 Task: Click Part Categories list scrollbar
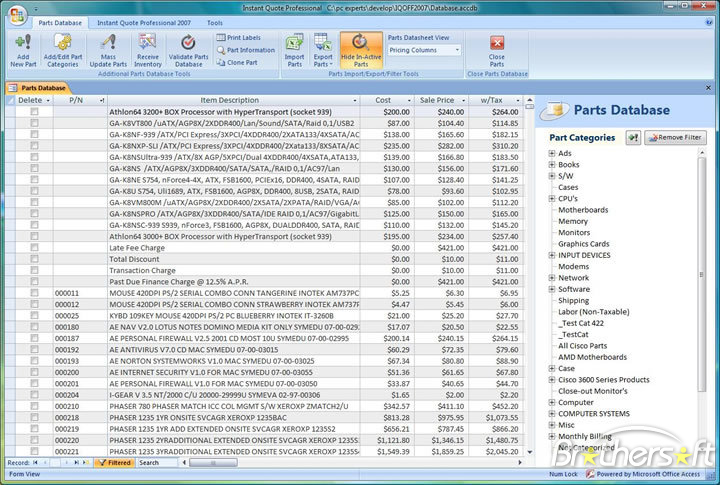(701, 274)
